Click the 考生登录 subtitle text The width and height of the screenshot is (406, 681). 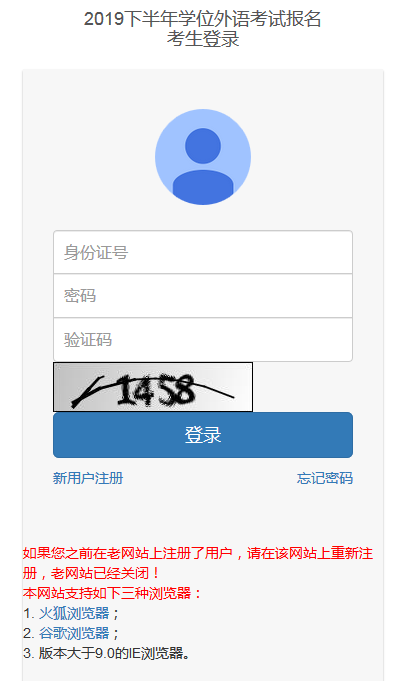coord(203,39)
